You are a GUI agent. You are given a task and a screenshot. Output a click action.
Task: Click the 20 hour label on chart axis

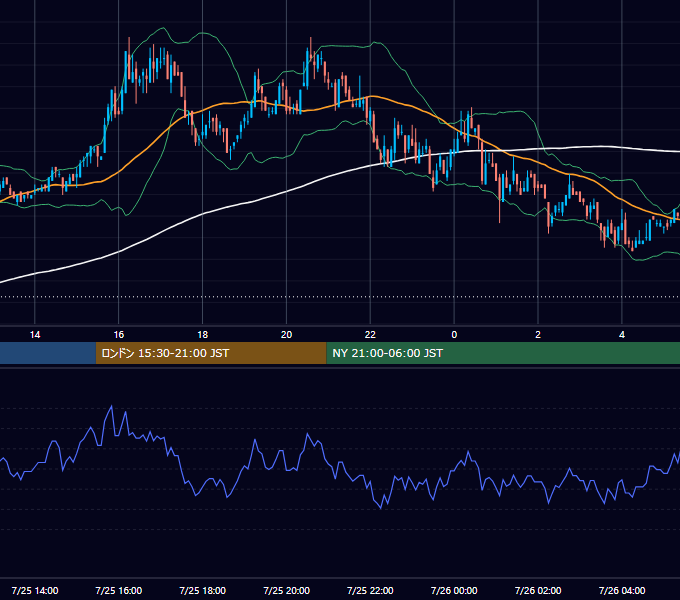[x=286, y=335]
